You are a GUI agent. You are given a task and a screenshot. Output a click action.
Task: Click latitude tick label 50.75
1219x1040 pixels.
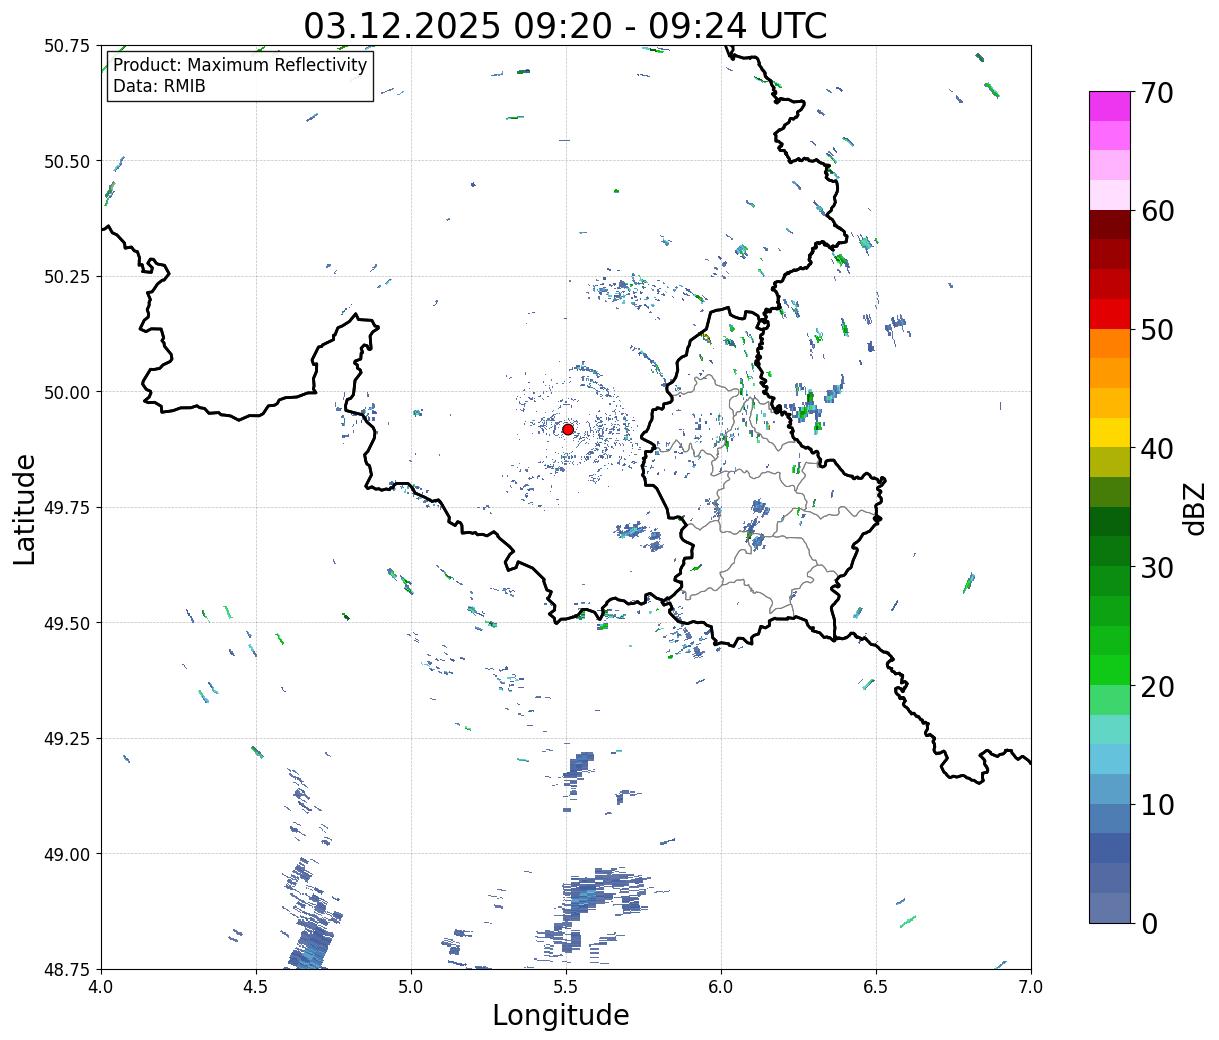(67, 46)
